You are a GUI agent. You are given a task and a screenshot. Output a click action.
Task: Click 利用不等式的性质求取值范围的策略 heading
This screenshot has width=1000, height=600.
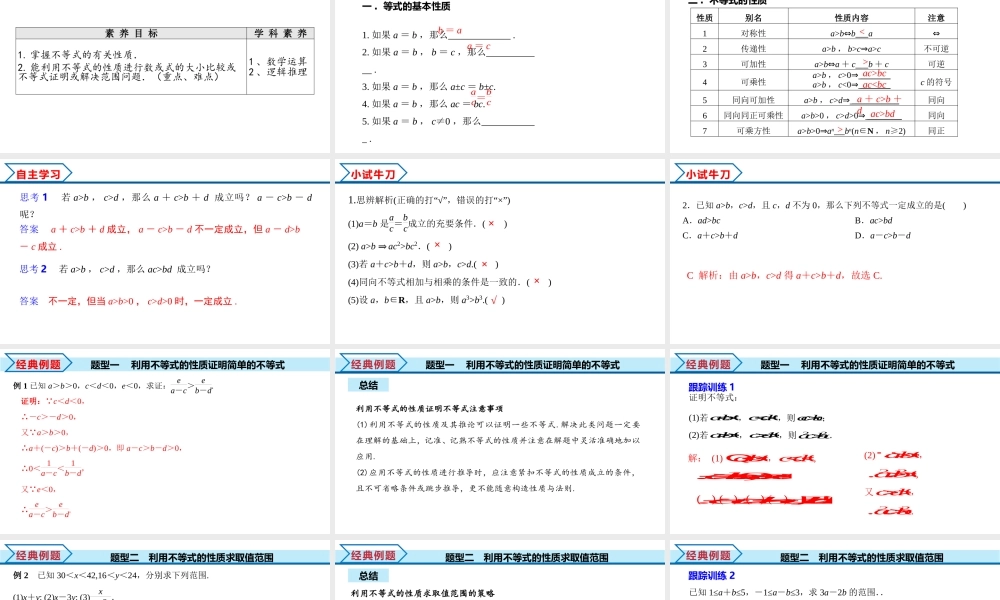point(423,593)
